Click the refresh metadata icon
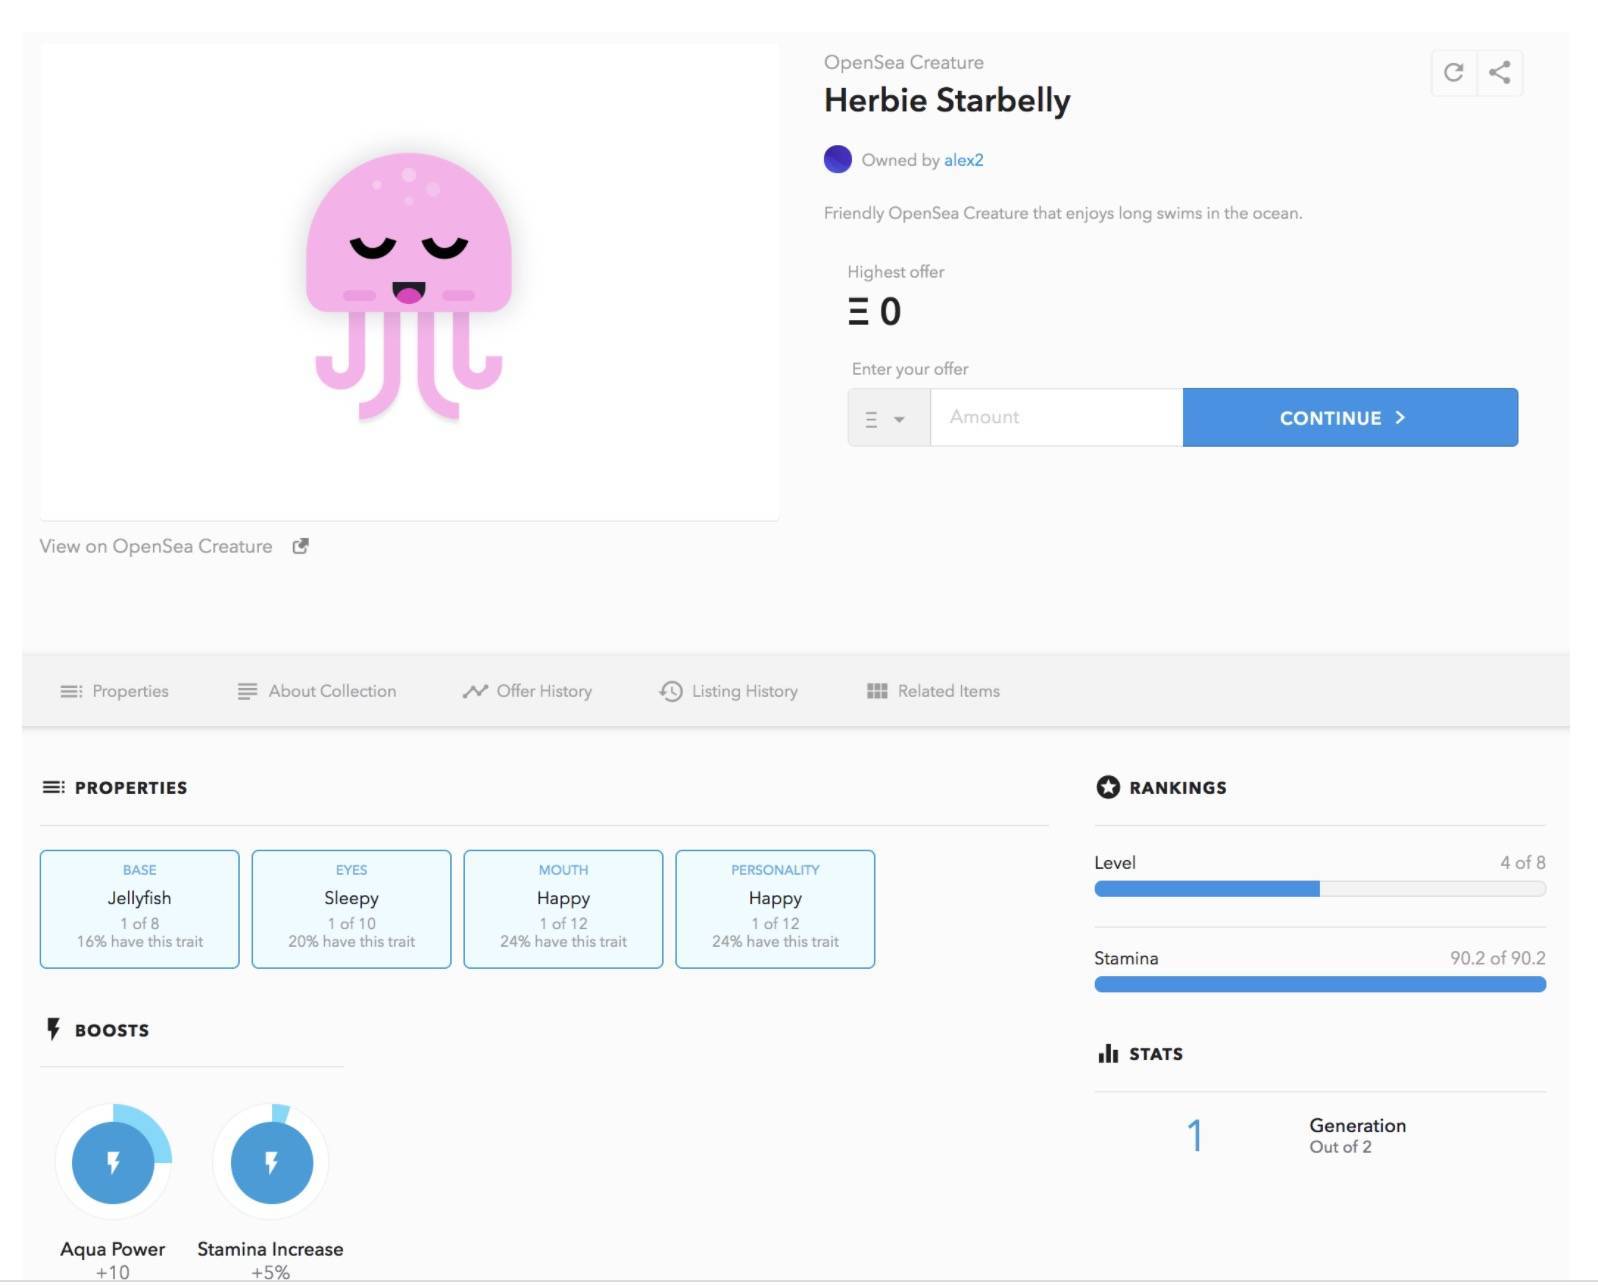This screenshot has height=1286, width=1598. pos(1453,72)
